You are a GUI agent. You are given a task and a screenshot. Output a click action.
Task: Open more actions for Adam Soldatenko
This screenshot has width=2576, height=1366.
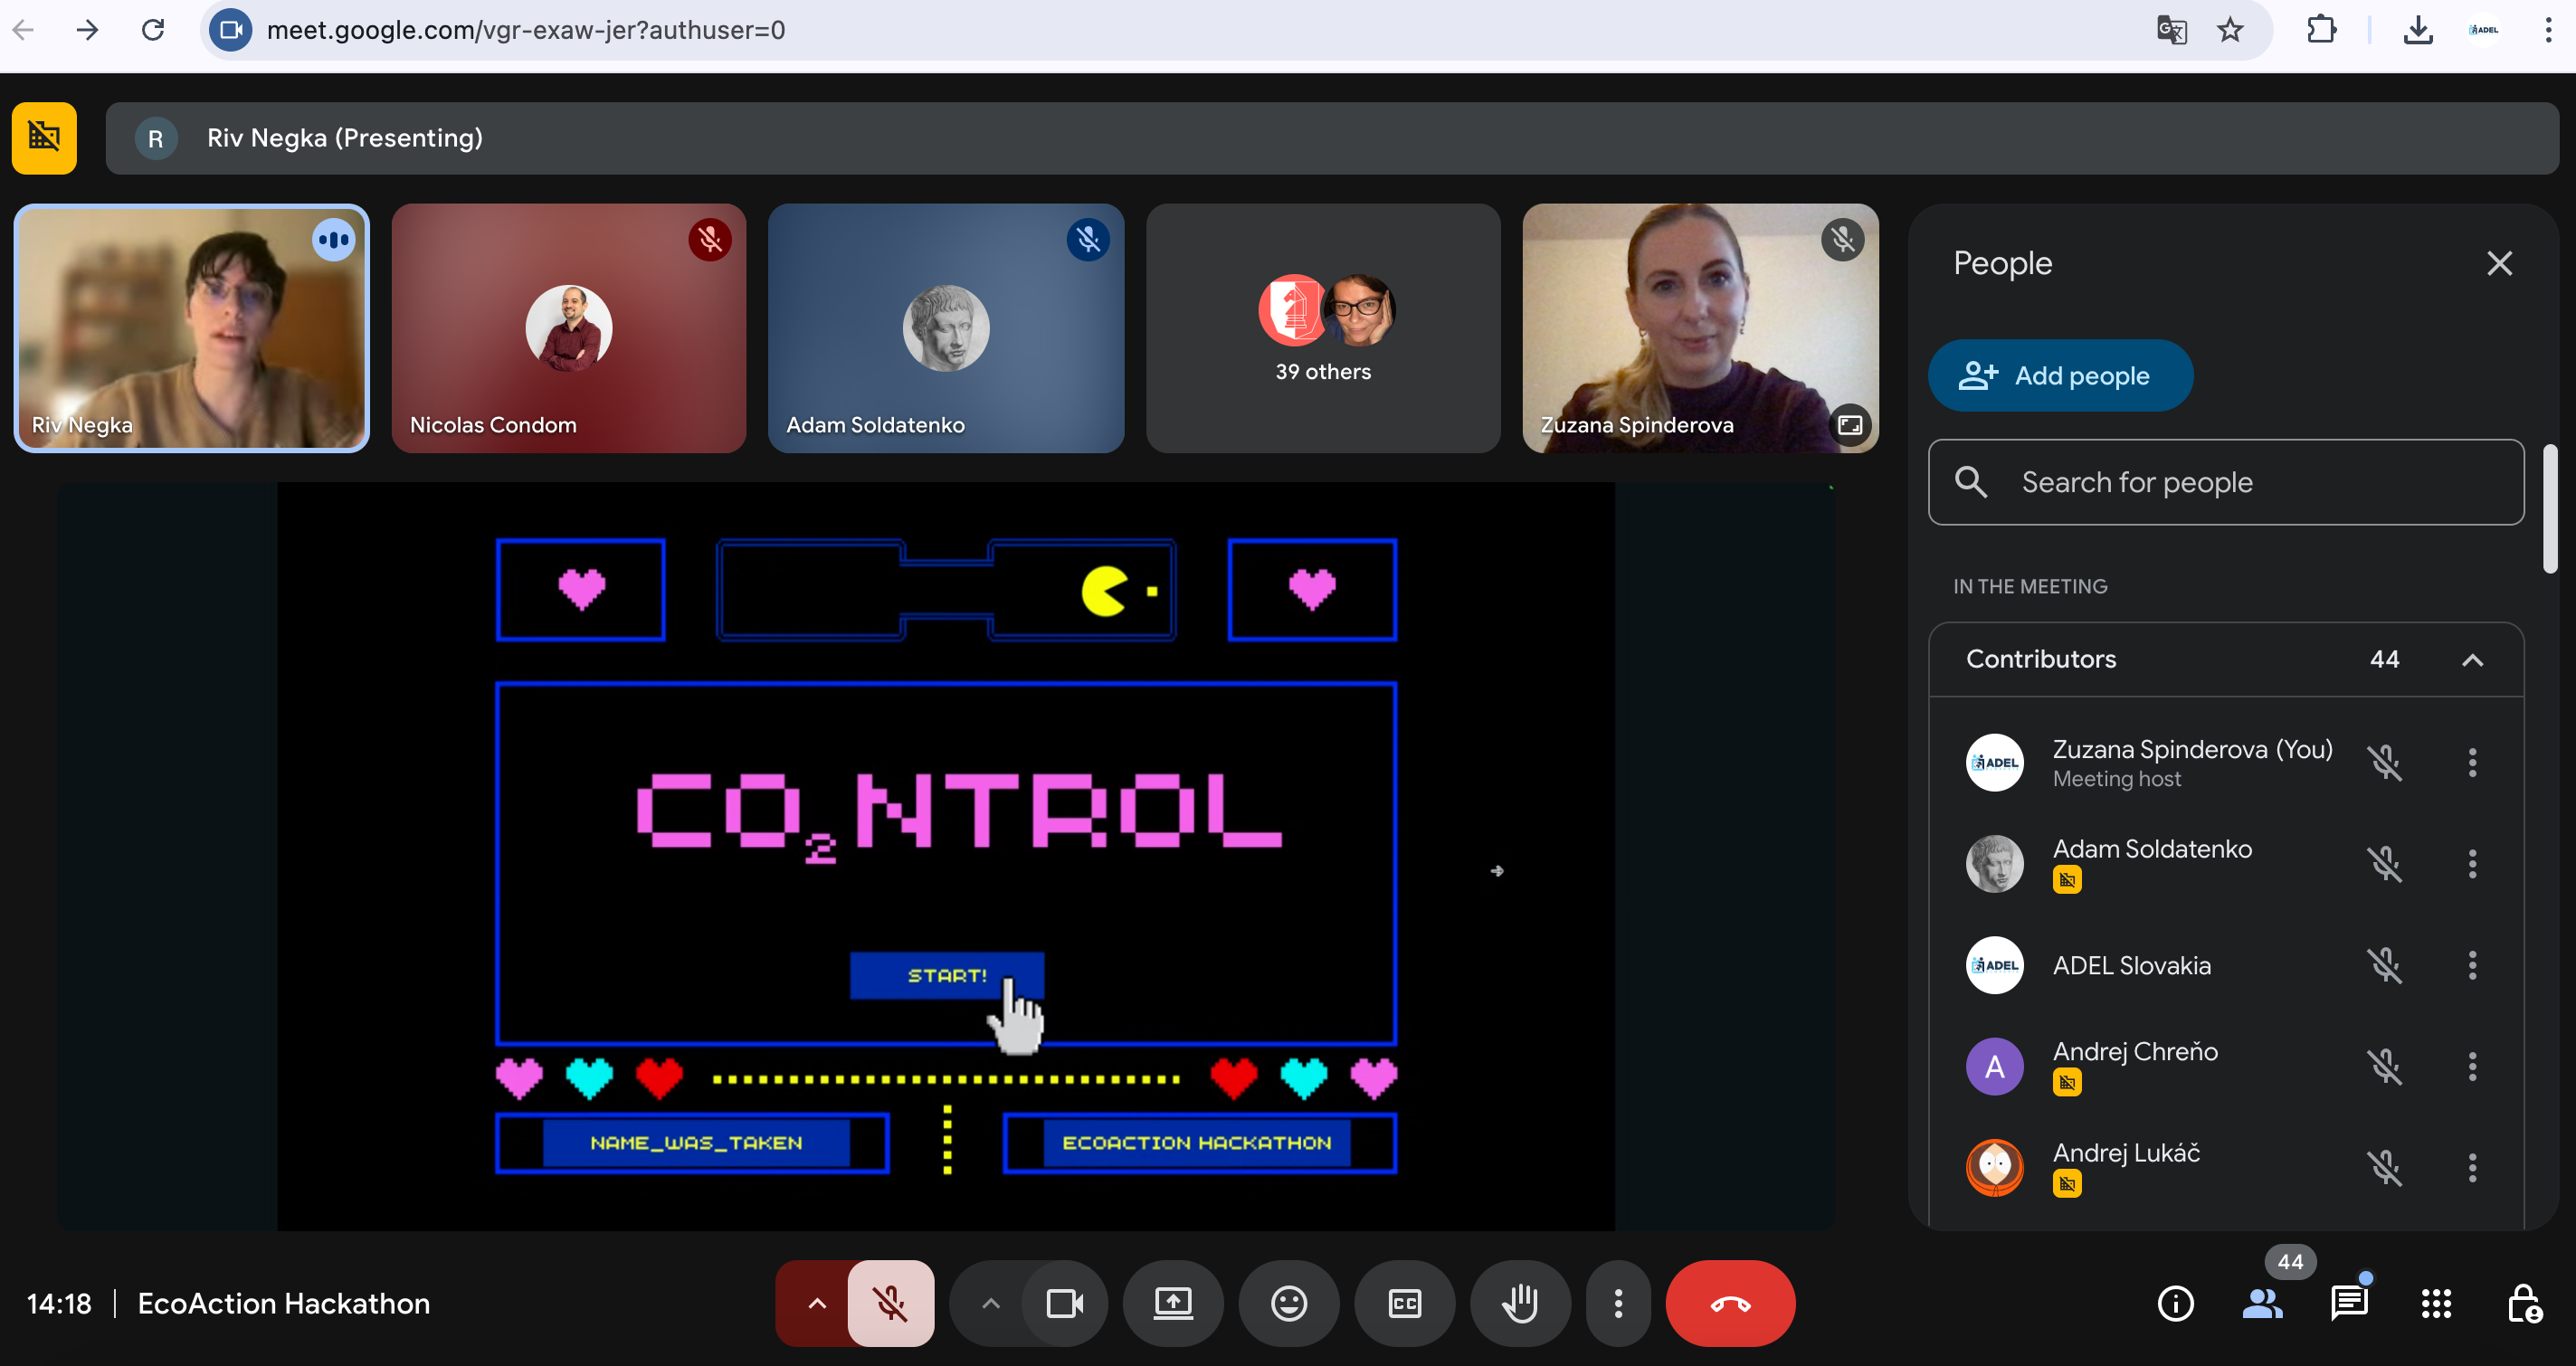(2472, 864)
